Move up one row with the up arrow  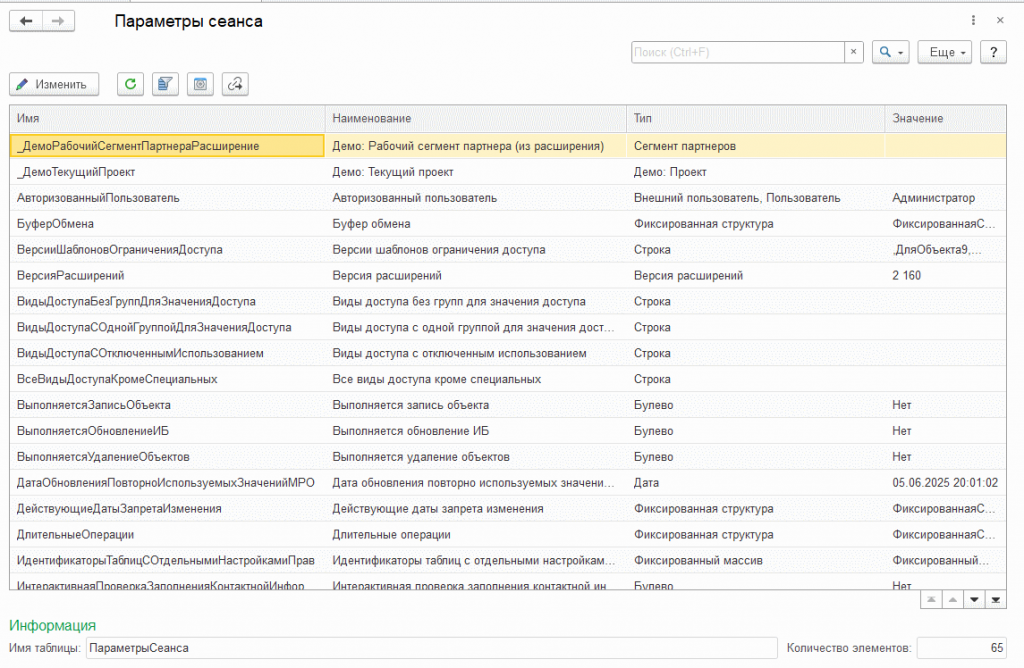tap(953, 599)
